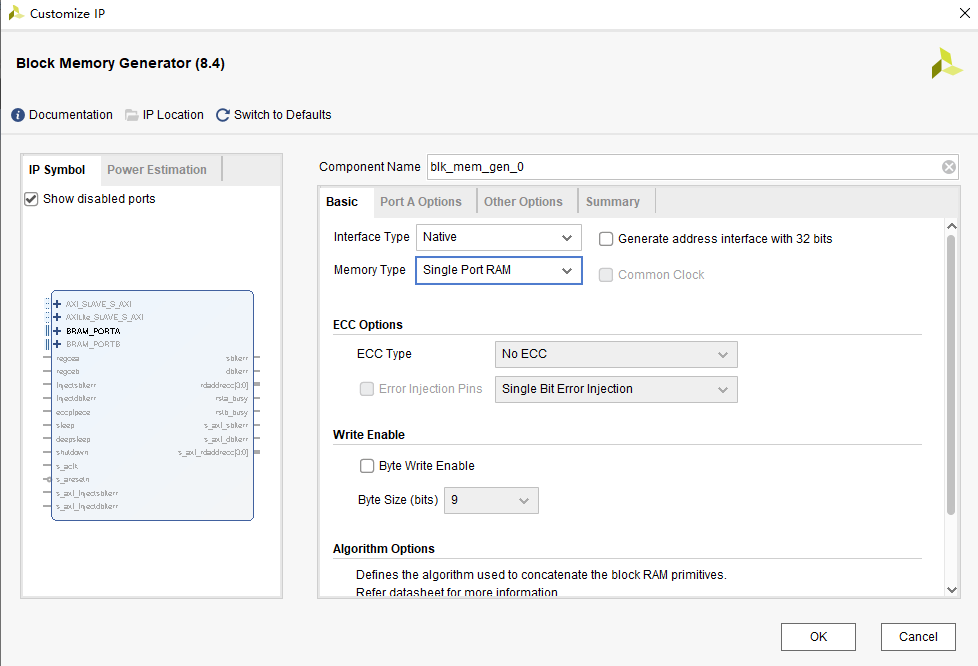Viewport: 978px width, 666px height.
Task: Switch to the Basic tab
Action: tap(342, 202)
